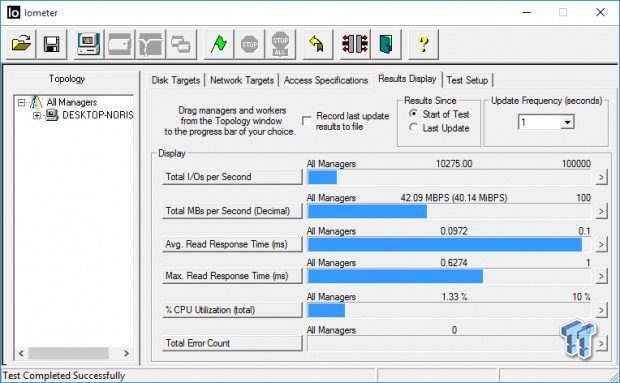Click Total MBs per Second (Decimal) button

(x=232, y=211)
